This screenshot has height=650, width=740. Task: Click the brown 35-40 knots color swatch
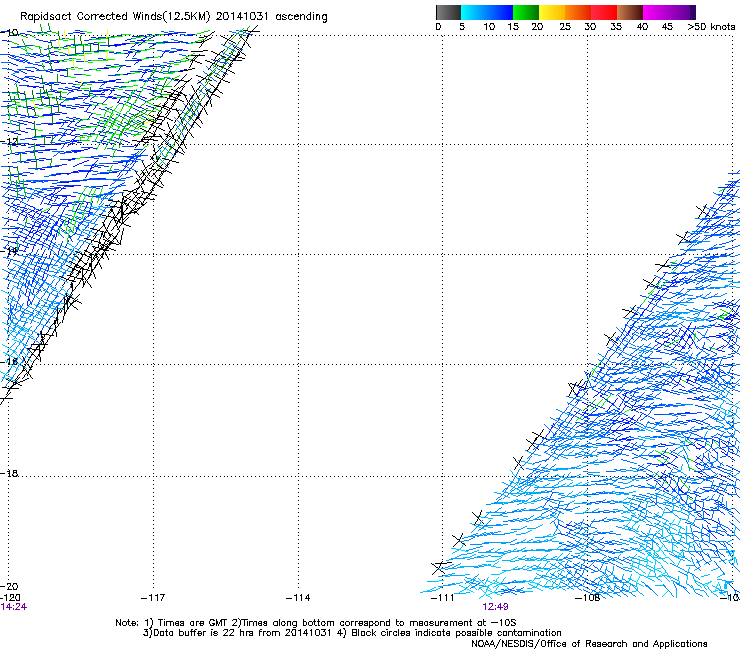pyautogui.click(x=630, y=12)
